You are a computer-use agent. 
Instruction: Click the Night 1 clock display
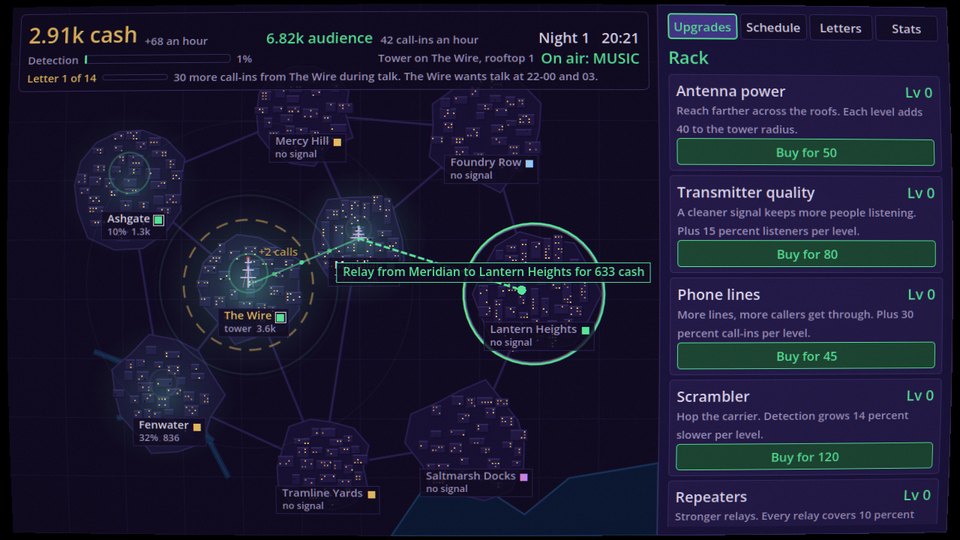(588, 38)
